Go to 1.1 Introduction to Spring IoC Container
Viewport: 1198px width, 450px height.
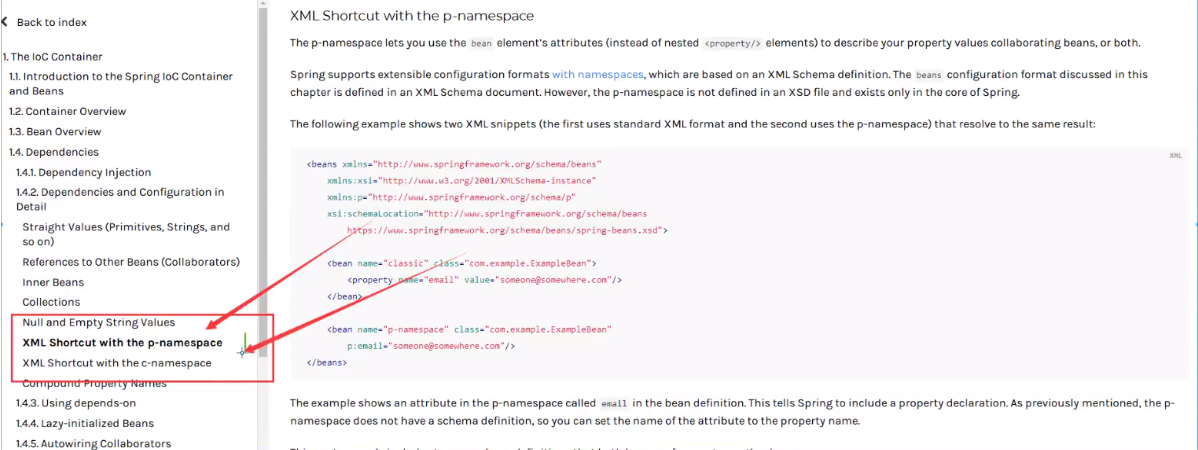pyautogui.click(x=120, y=83)
